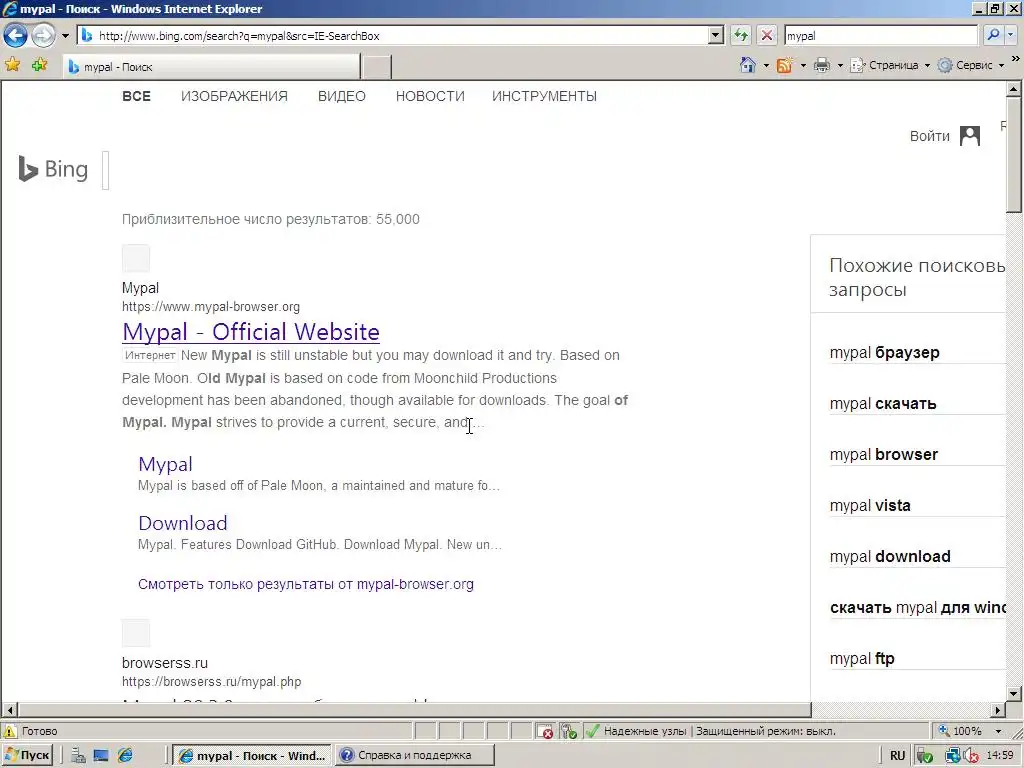Show more toolbar commands chevron
This screenshot has height=768, width=1024.
point(1016,59)
